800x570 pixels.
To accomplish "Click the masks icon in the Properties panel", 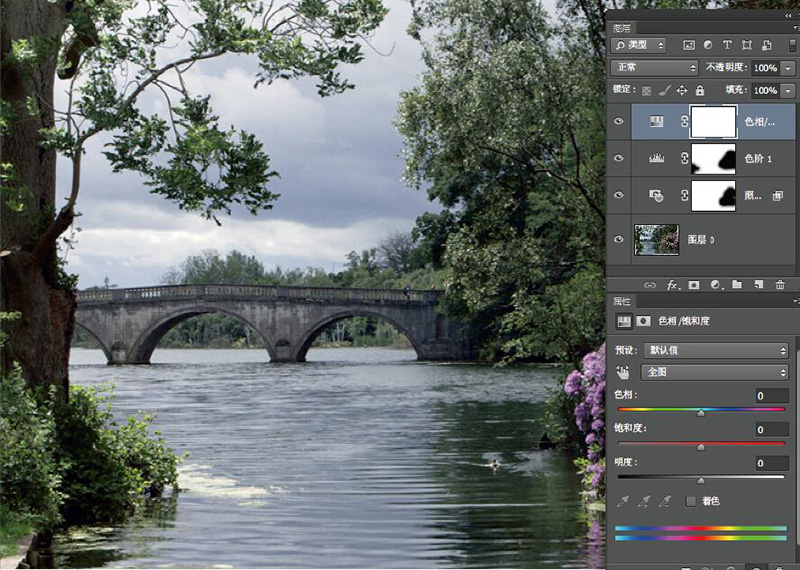I will click(x=641, y=322).
